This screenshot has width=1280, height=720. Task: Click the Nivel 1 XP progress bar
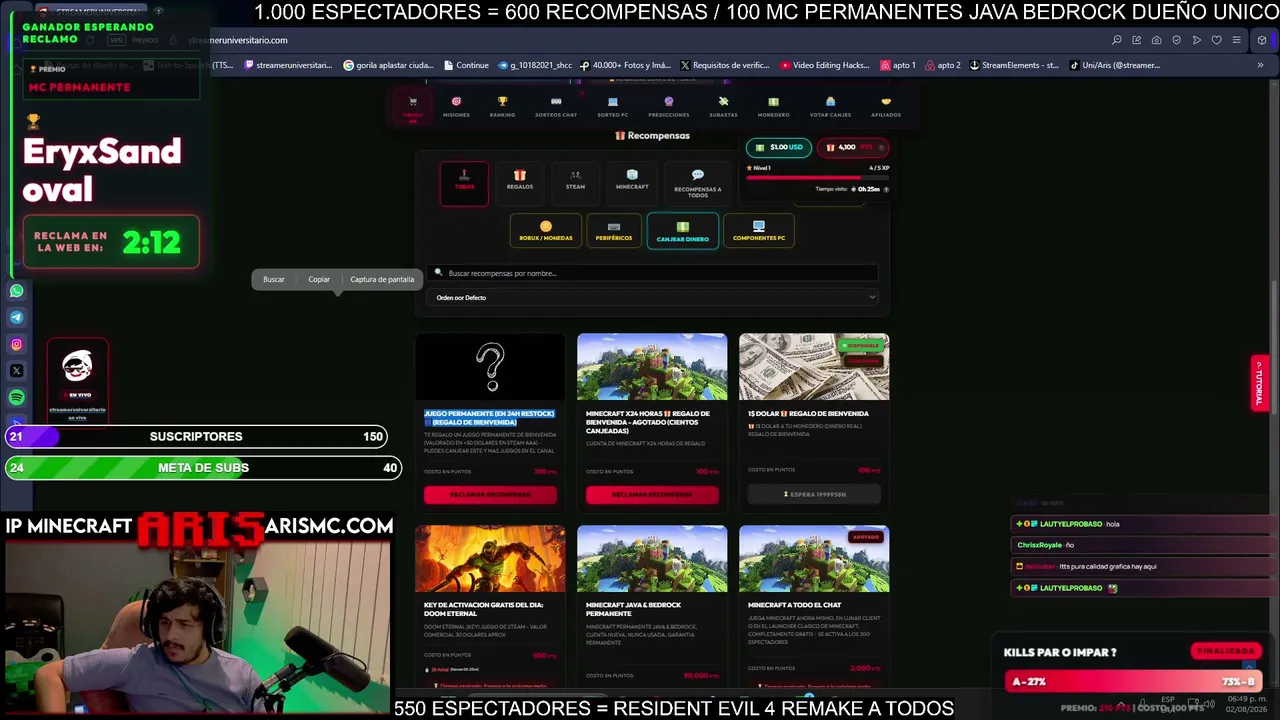[x=817, y=177]
